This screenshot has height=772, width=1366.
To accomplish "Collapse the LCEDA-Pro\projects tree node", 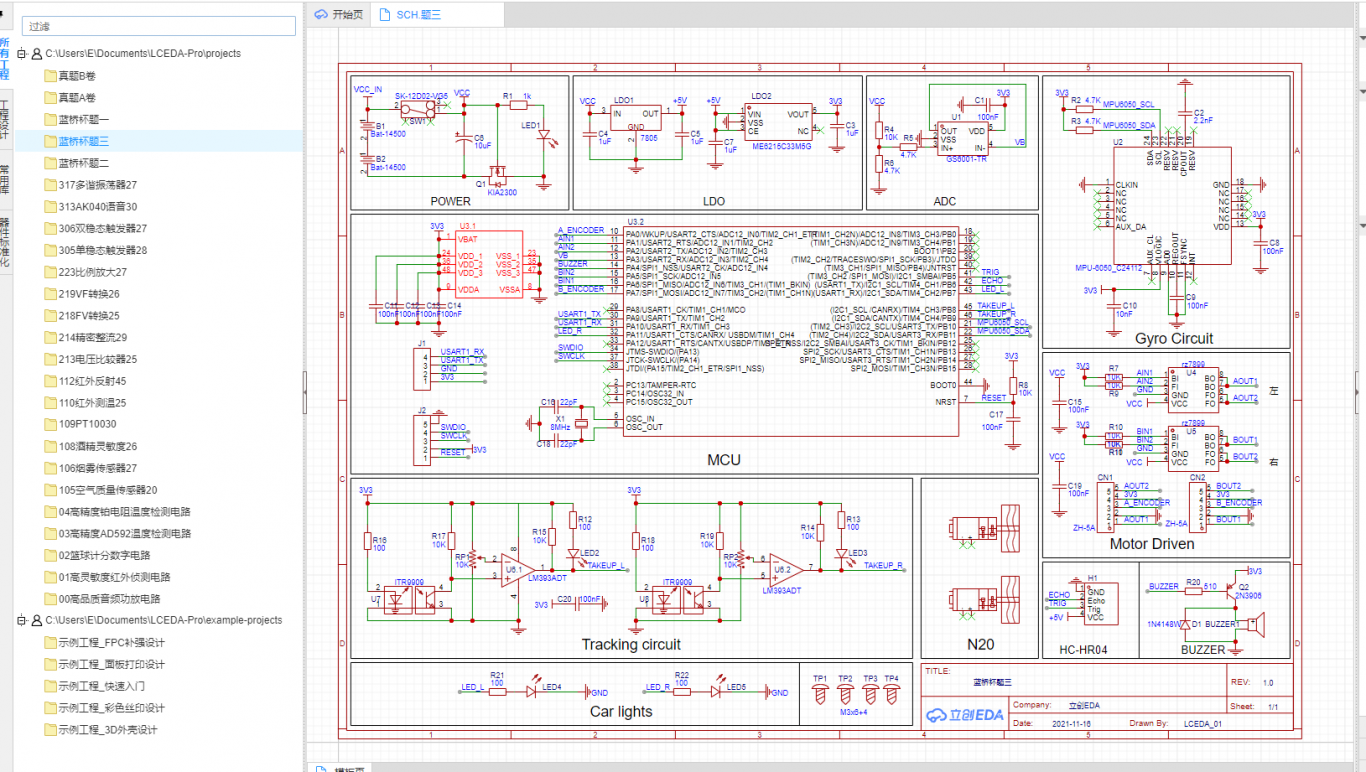I will (21, 54).
